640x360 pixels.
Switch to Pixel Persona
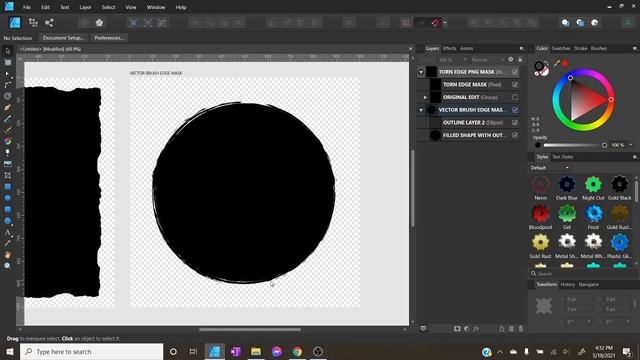[x=33, y=22]
